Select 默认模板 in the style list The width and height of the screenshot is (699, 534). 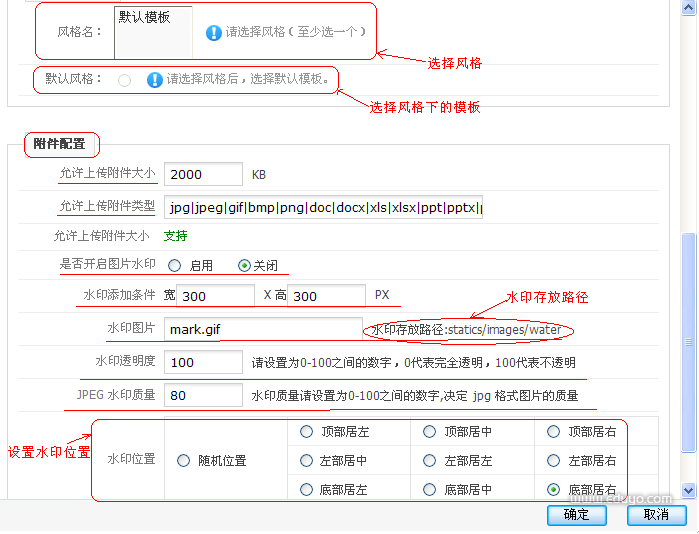point(145,17)
